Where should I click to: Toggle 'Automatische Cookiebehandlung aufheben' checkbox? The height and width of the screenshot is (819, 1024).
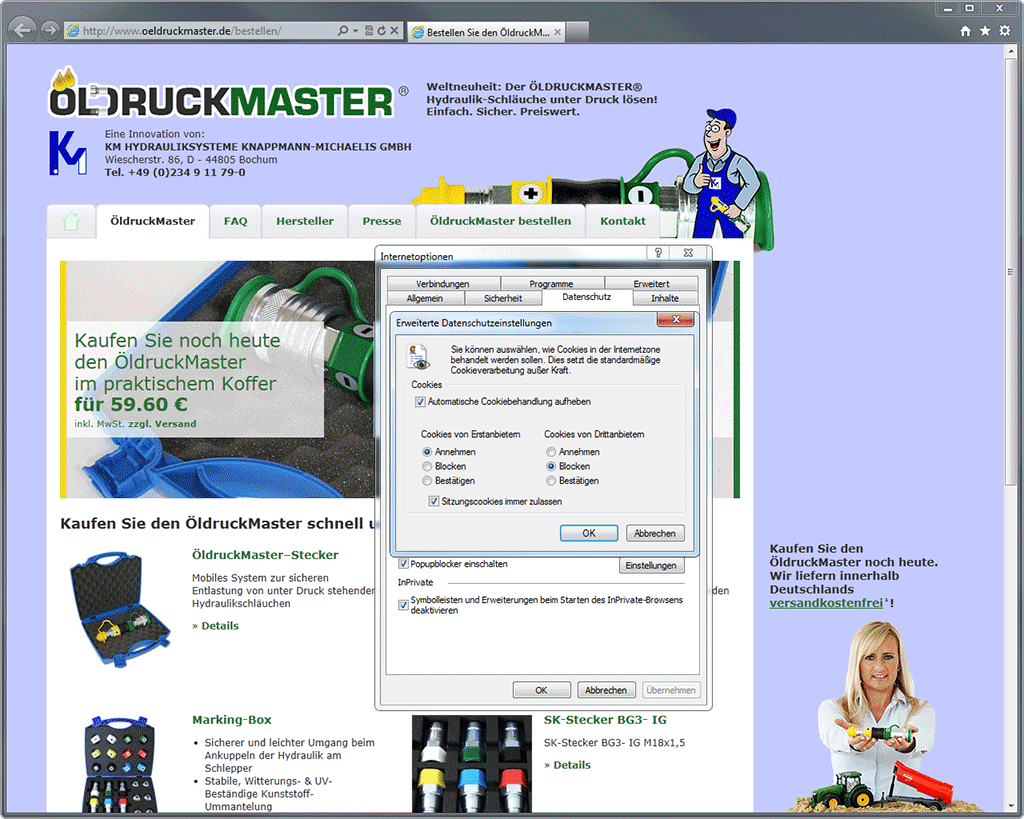(421, 402)
